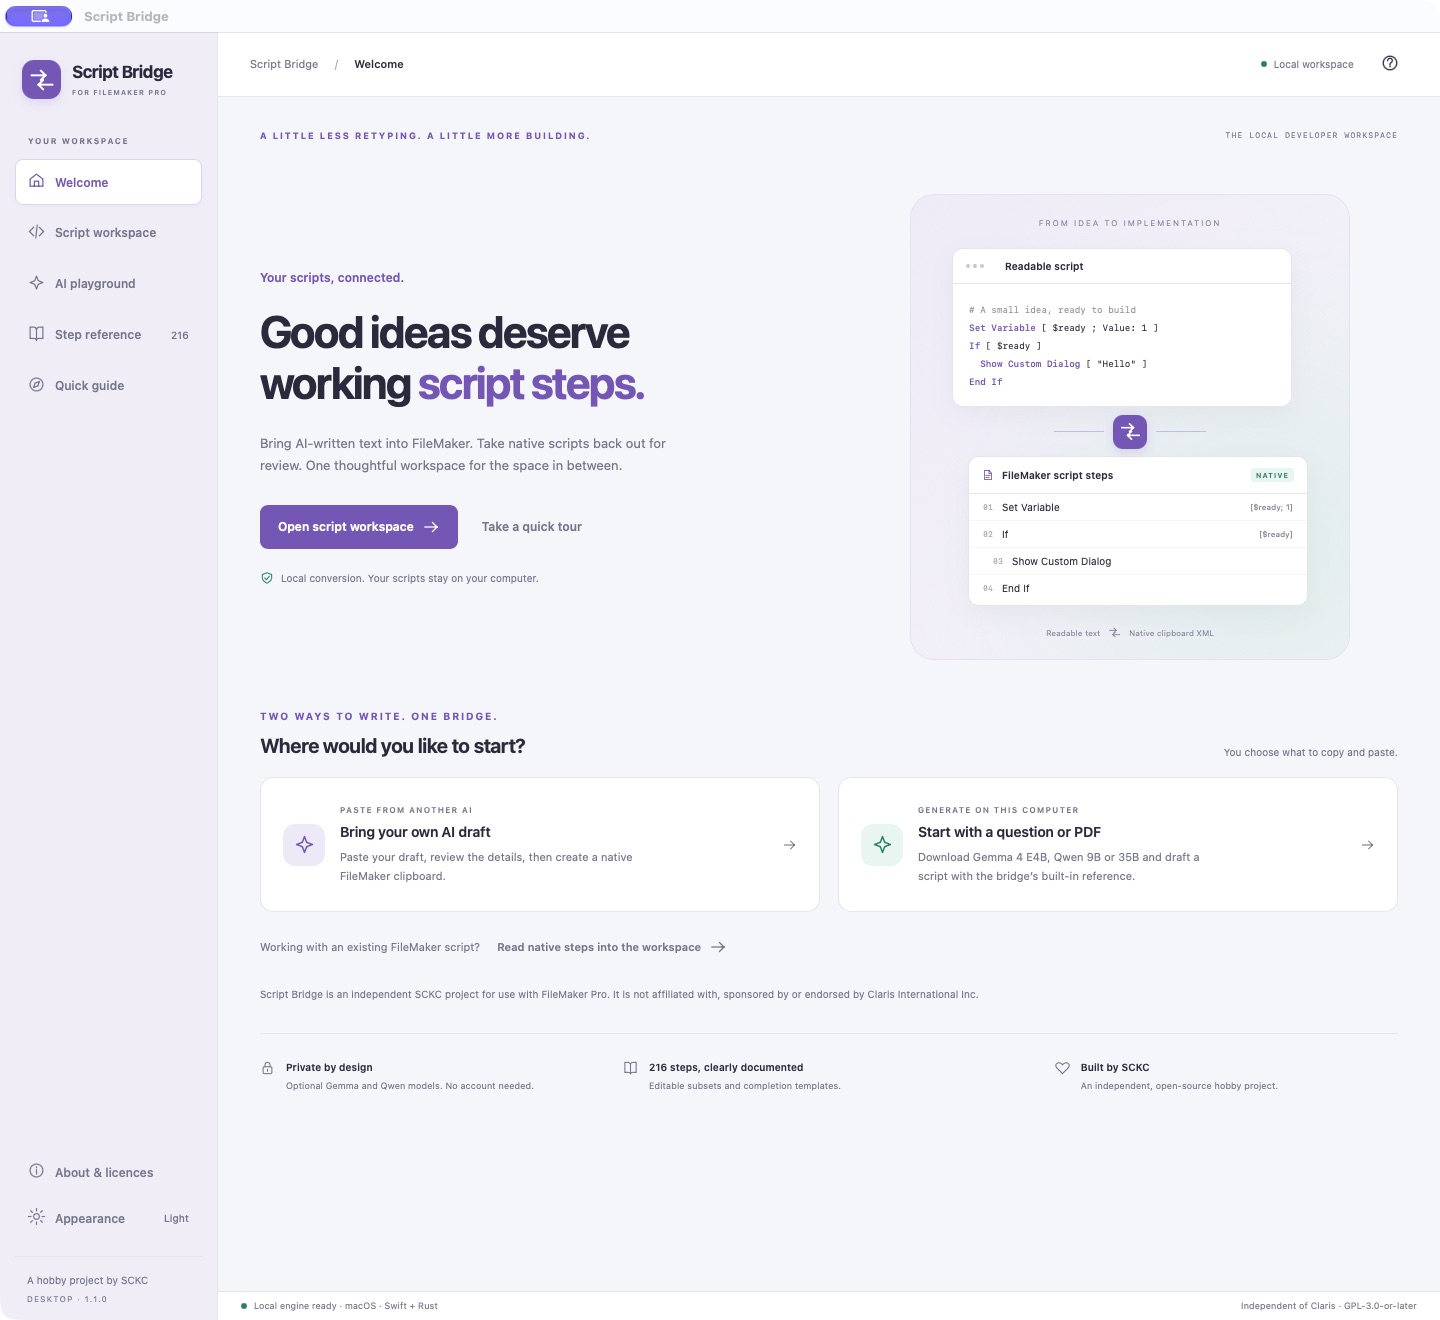Click the green sparkle icon on question or PDF card
1440x1320 pixels.
pyautogui.click(x=882, y=845)
